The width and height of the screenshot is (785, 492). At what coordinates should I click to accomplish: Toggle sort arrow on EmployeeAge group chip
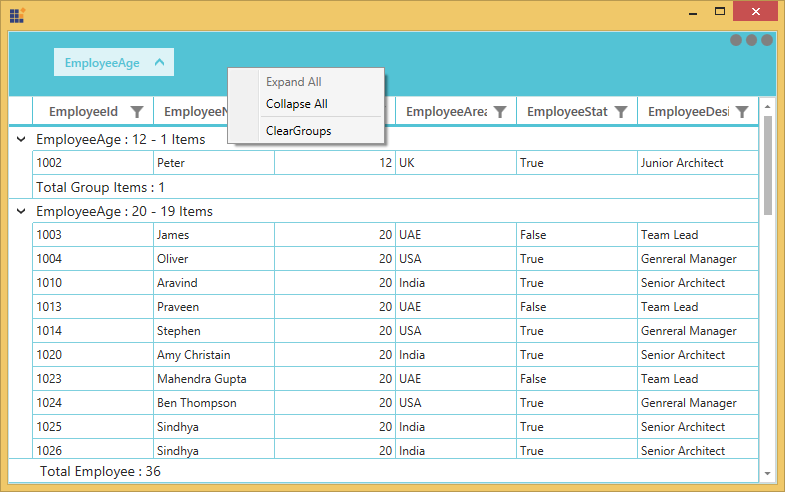click(x=159, y=63)
